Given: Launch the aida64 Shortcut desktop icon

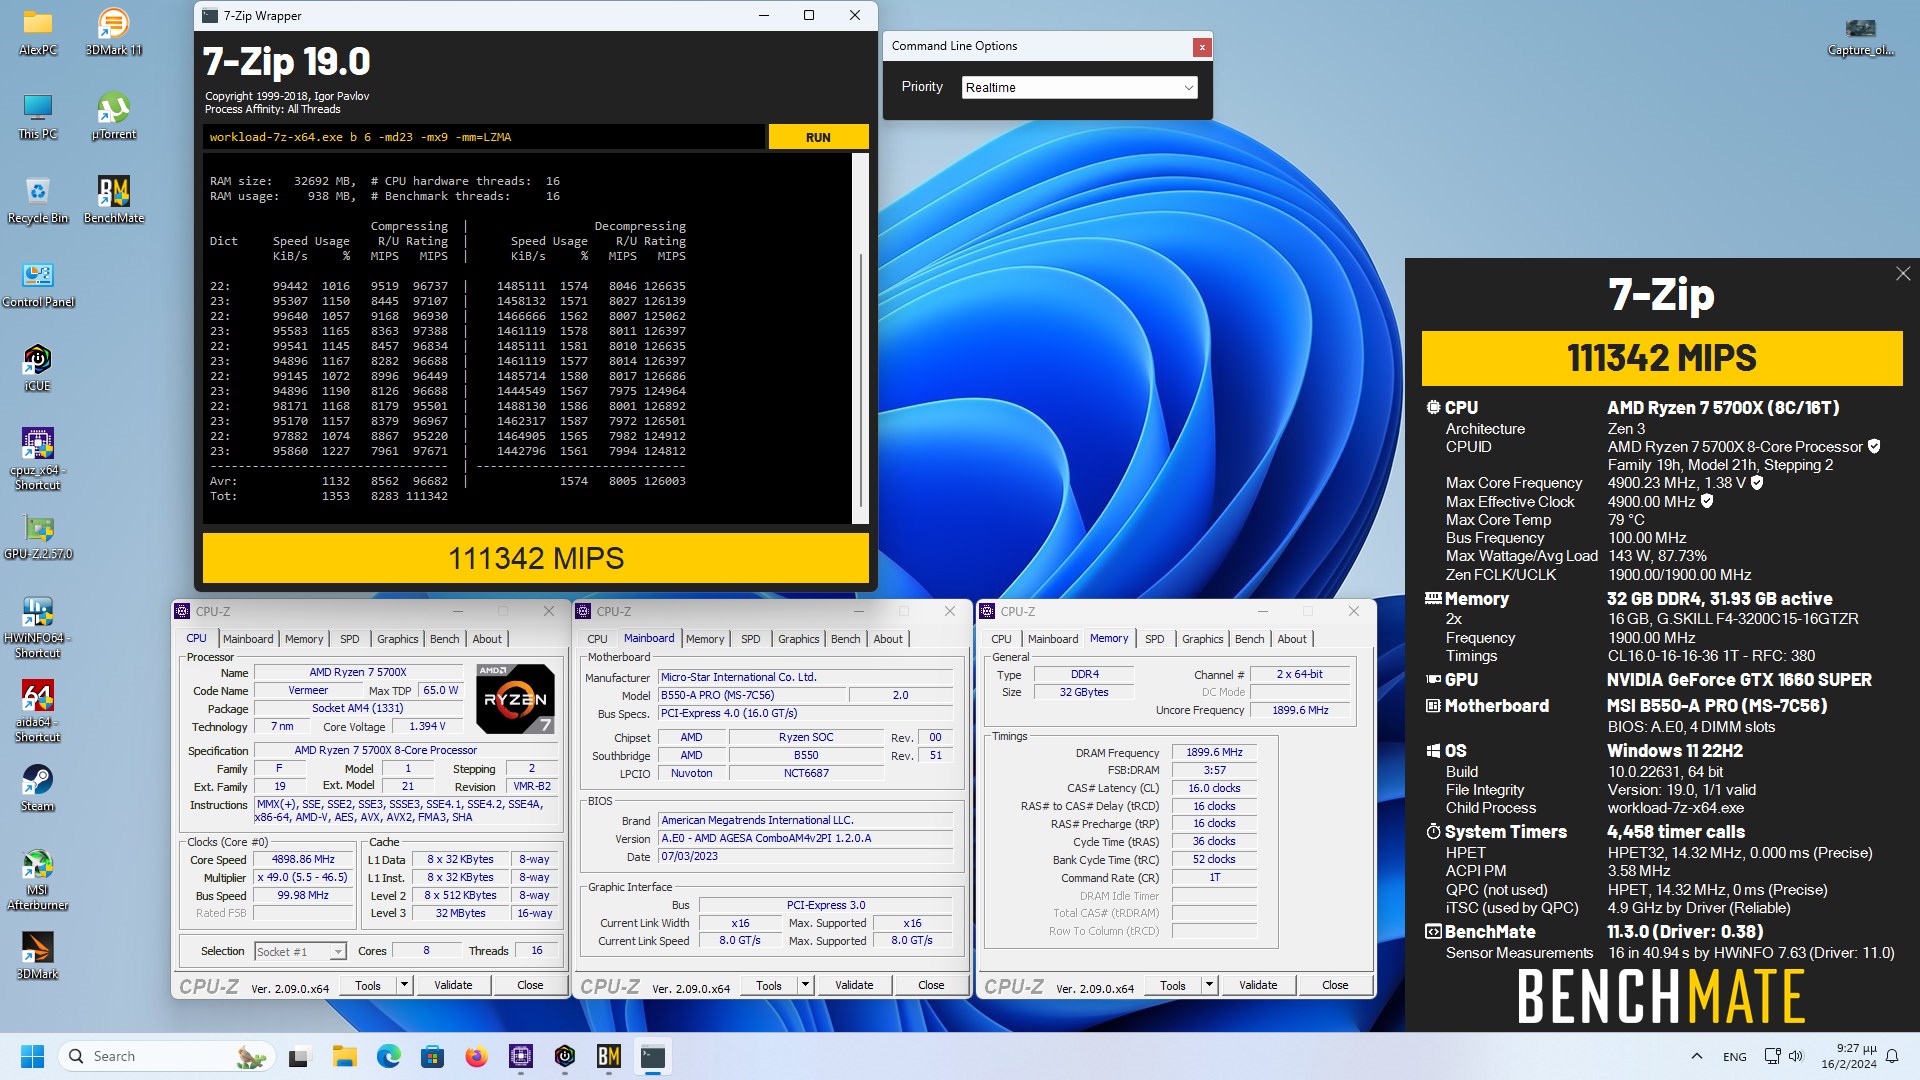Looking at the screenshot, I should [38, 711].
